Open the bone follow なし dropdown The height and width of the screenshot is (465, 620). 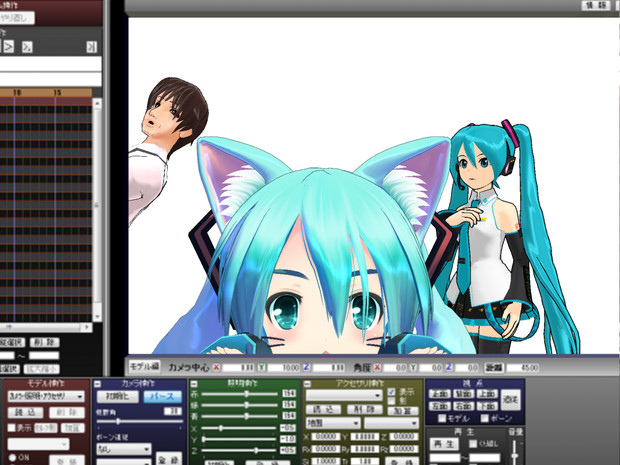[x=124, y=449]
